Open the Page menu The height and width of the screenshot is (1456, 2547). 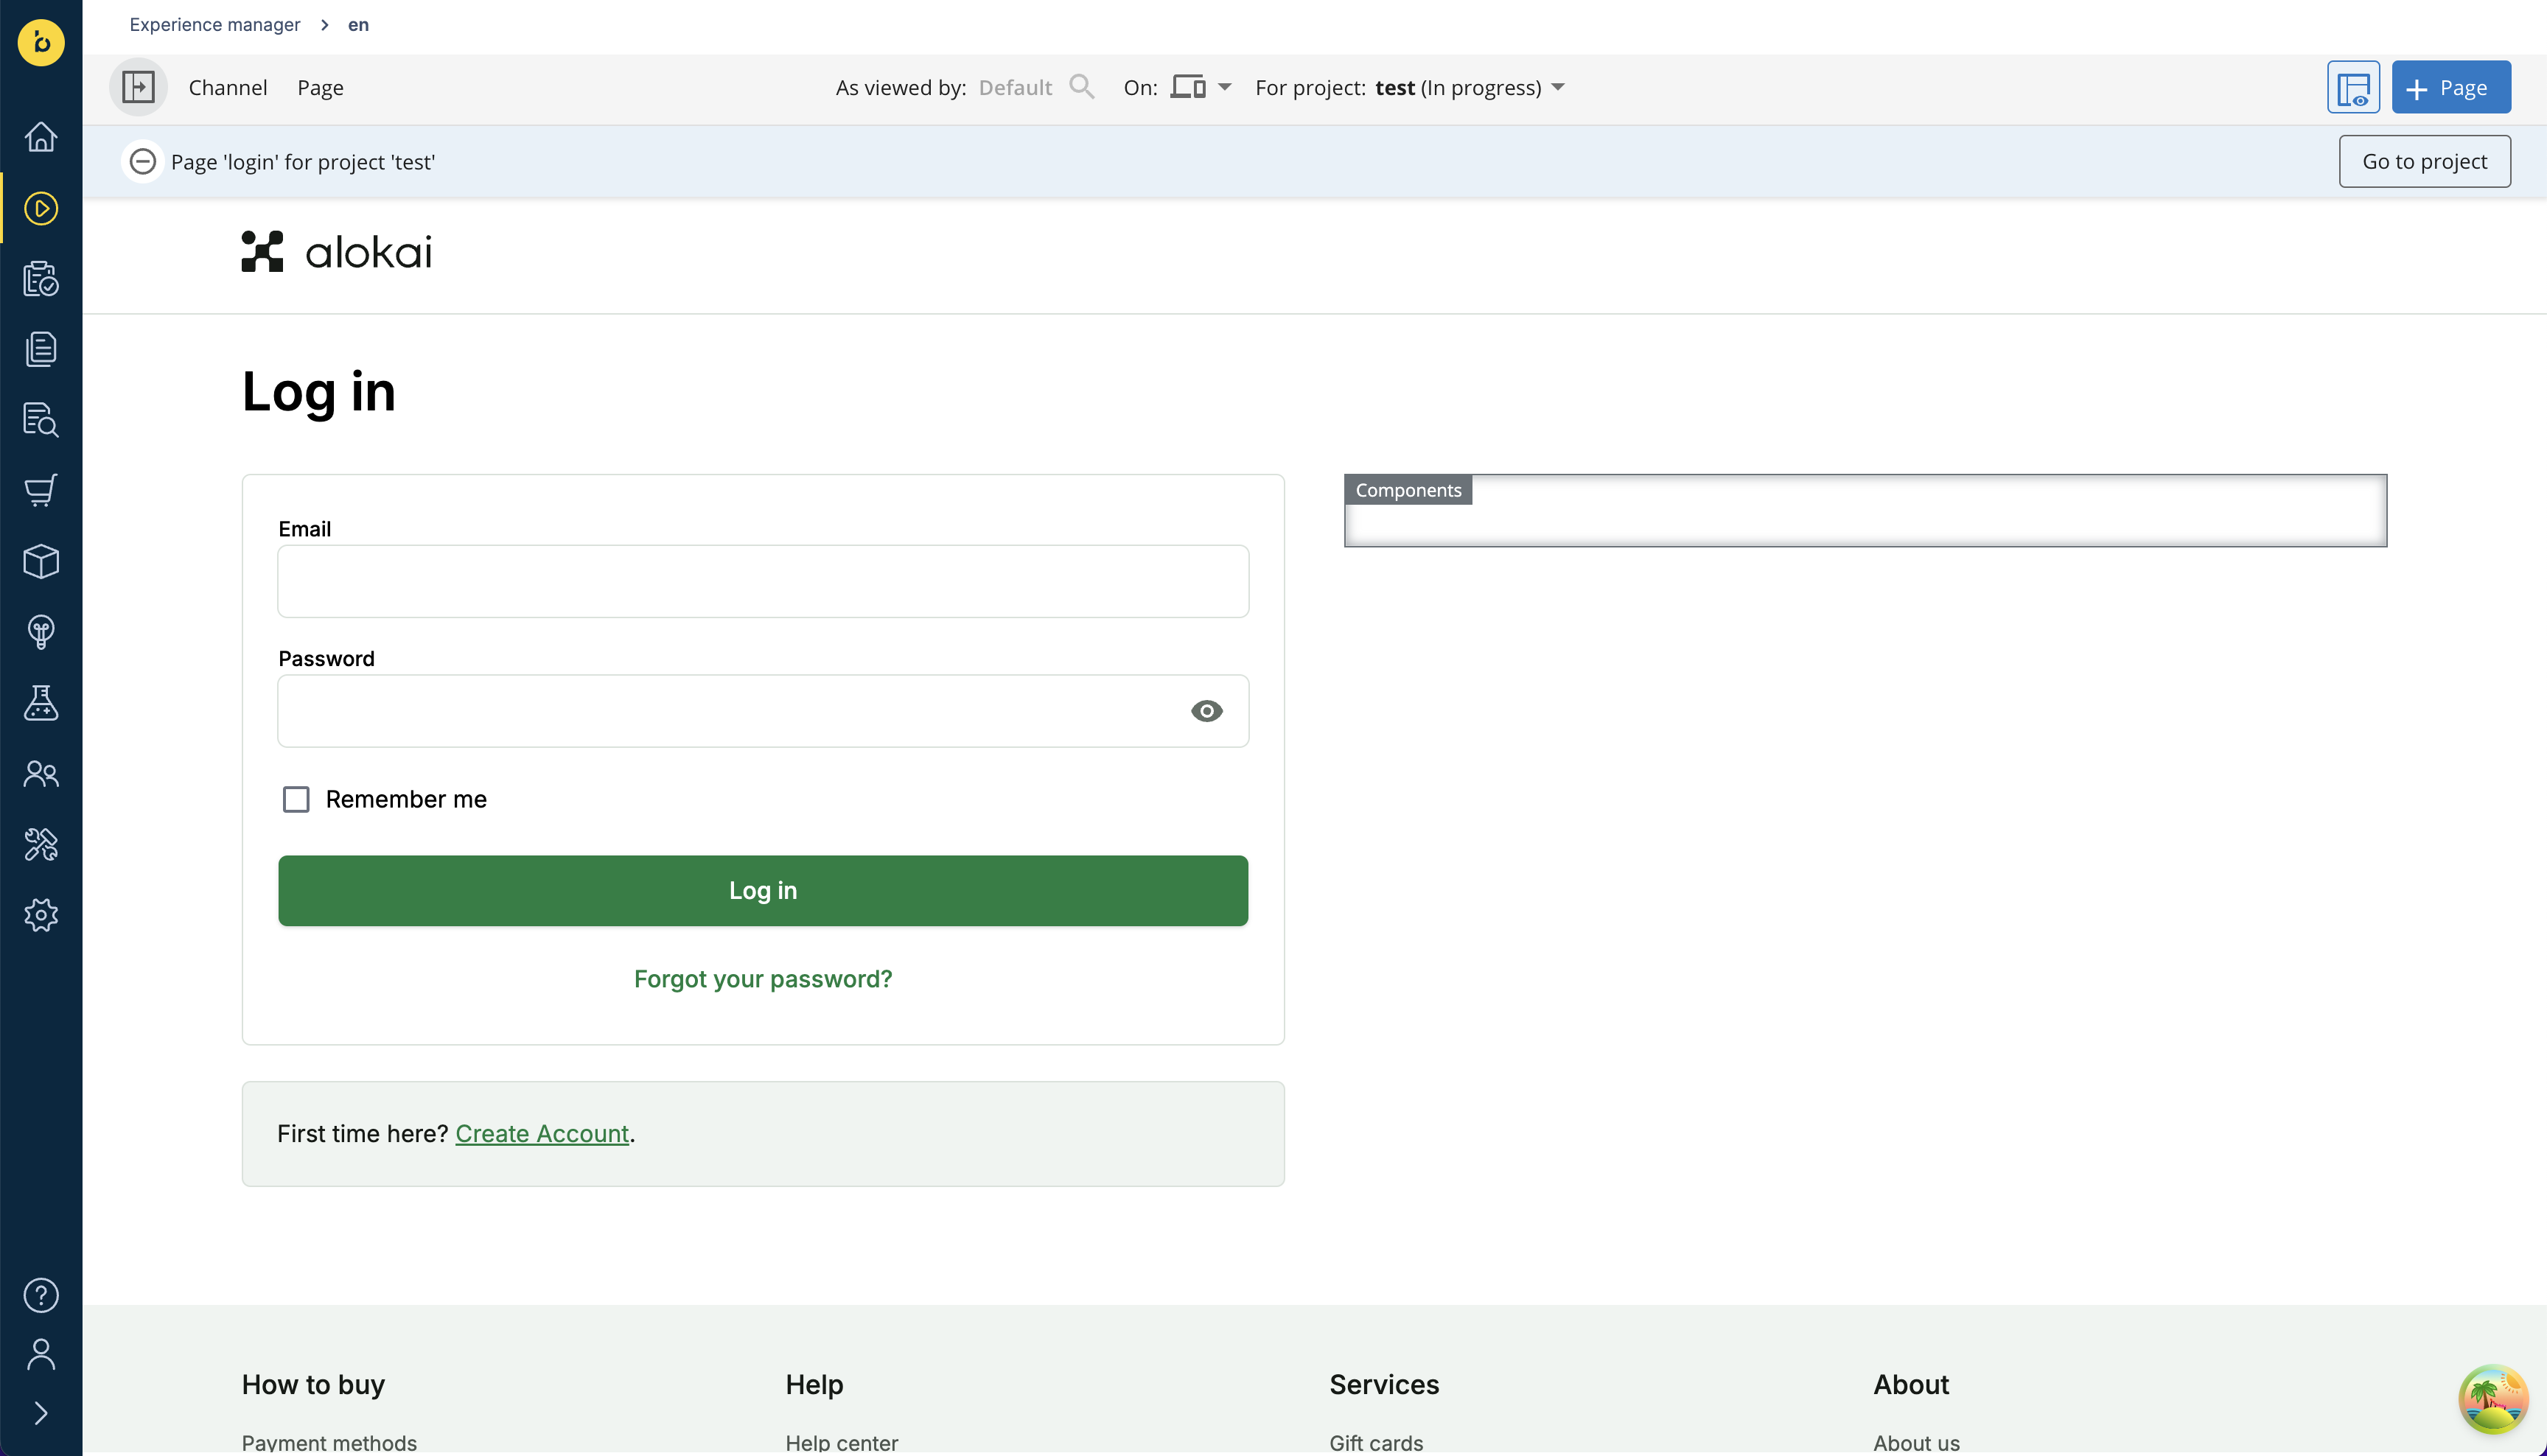pos(320,87)
